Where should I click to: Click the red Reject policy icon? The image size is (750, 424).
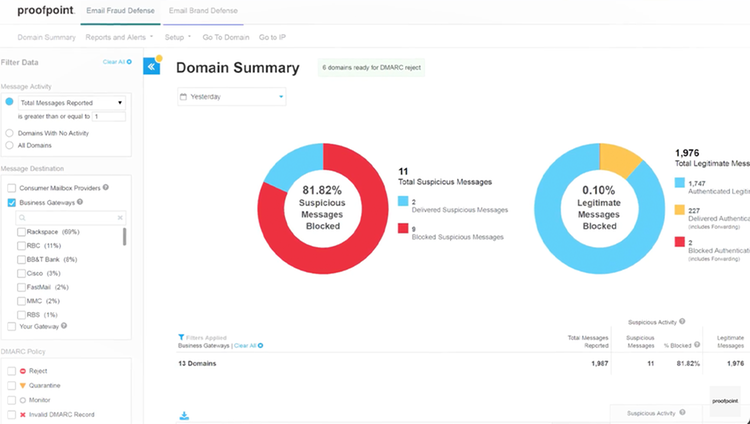(x=22, y=371)
